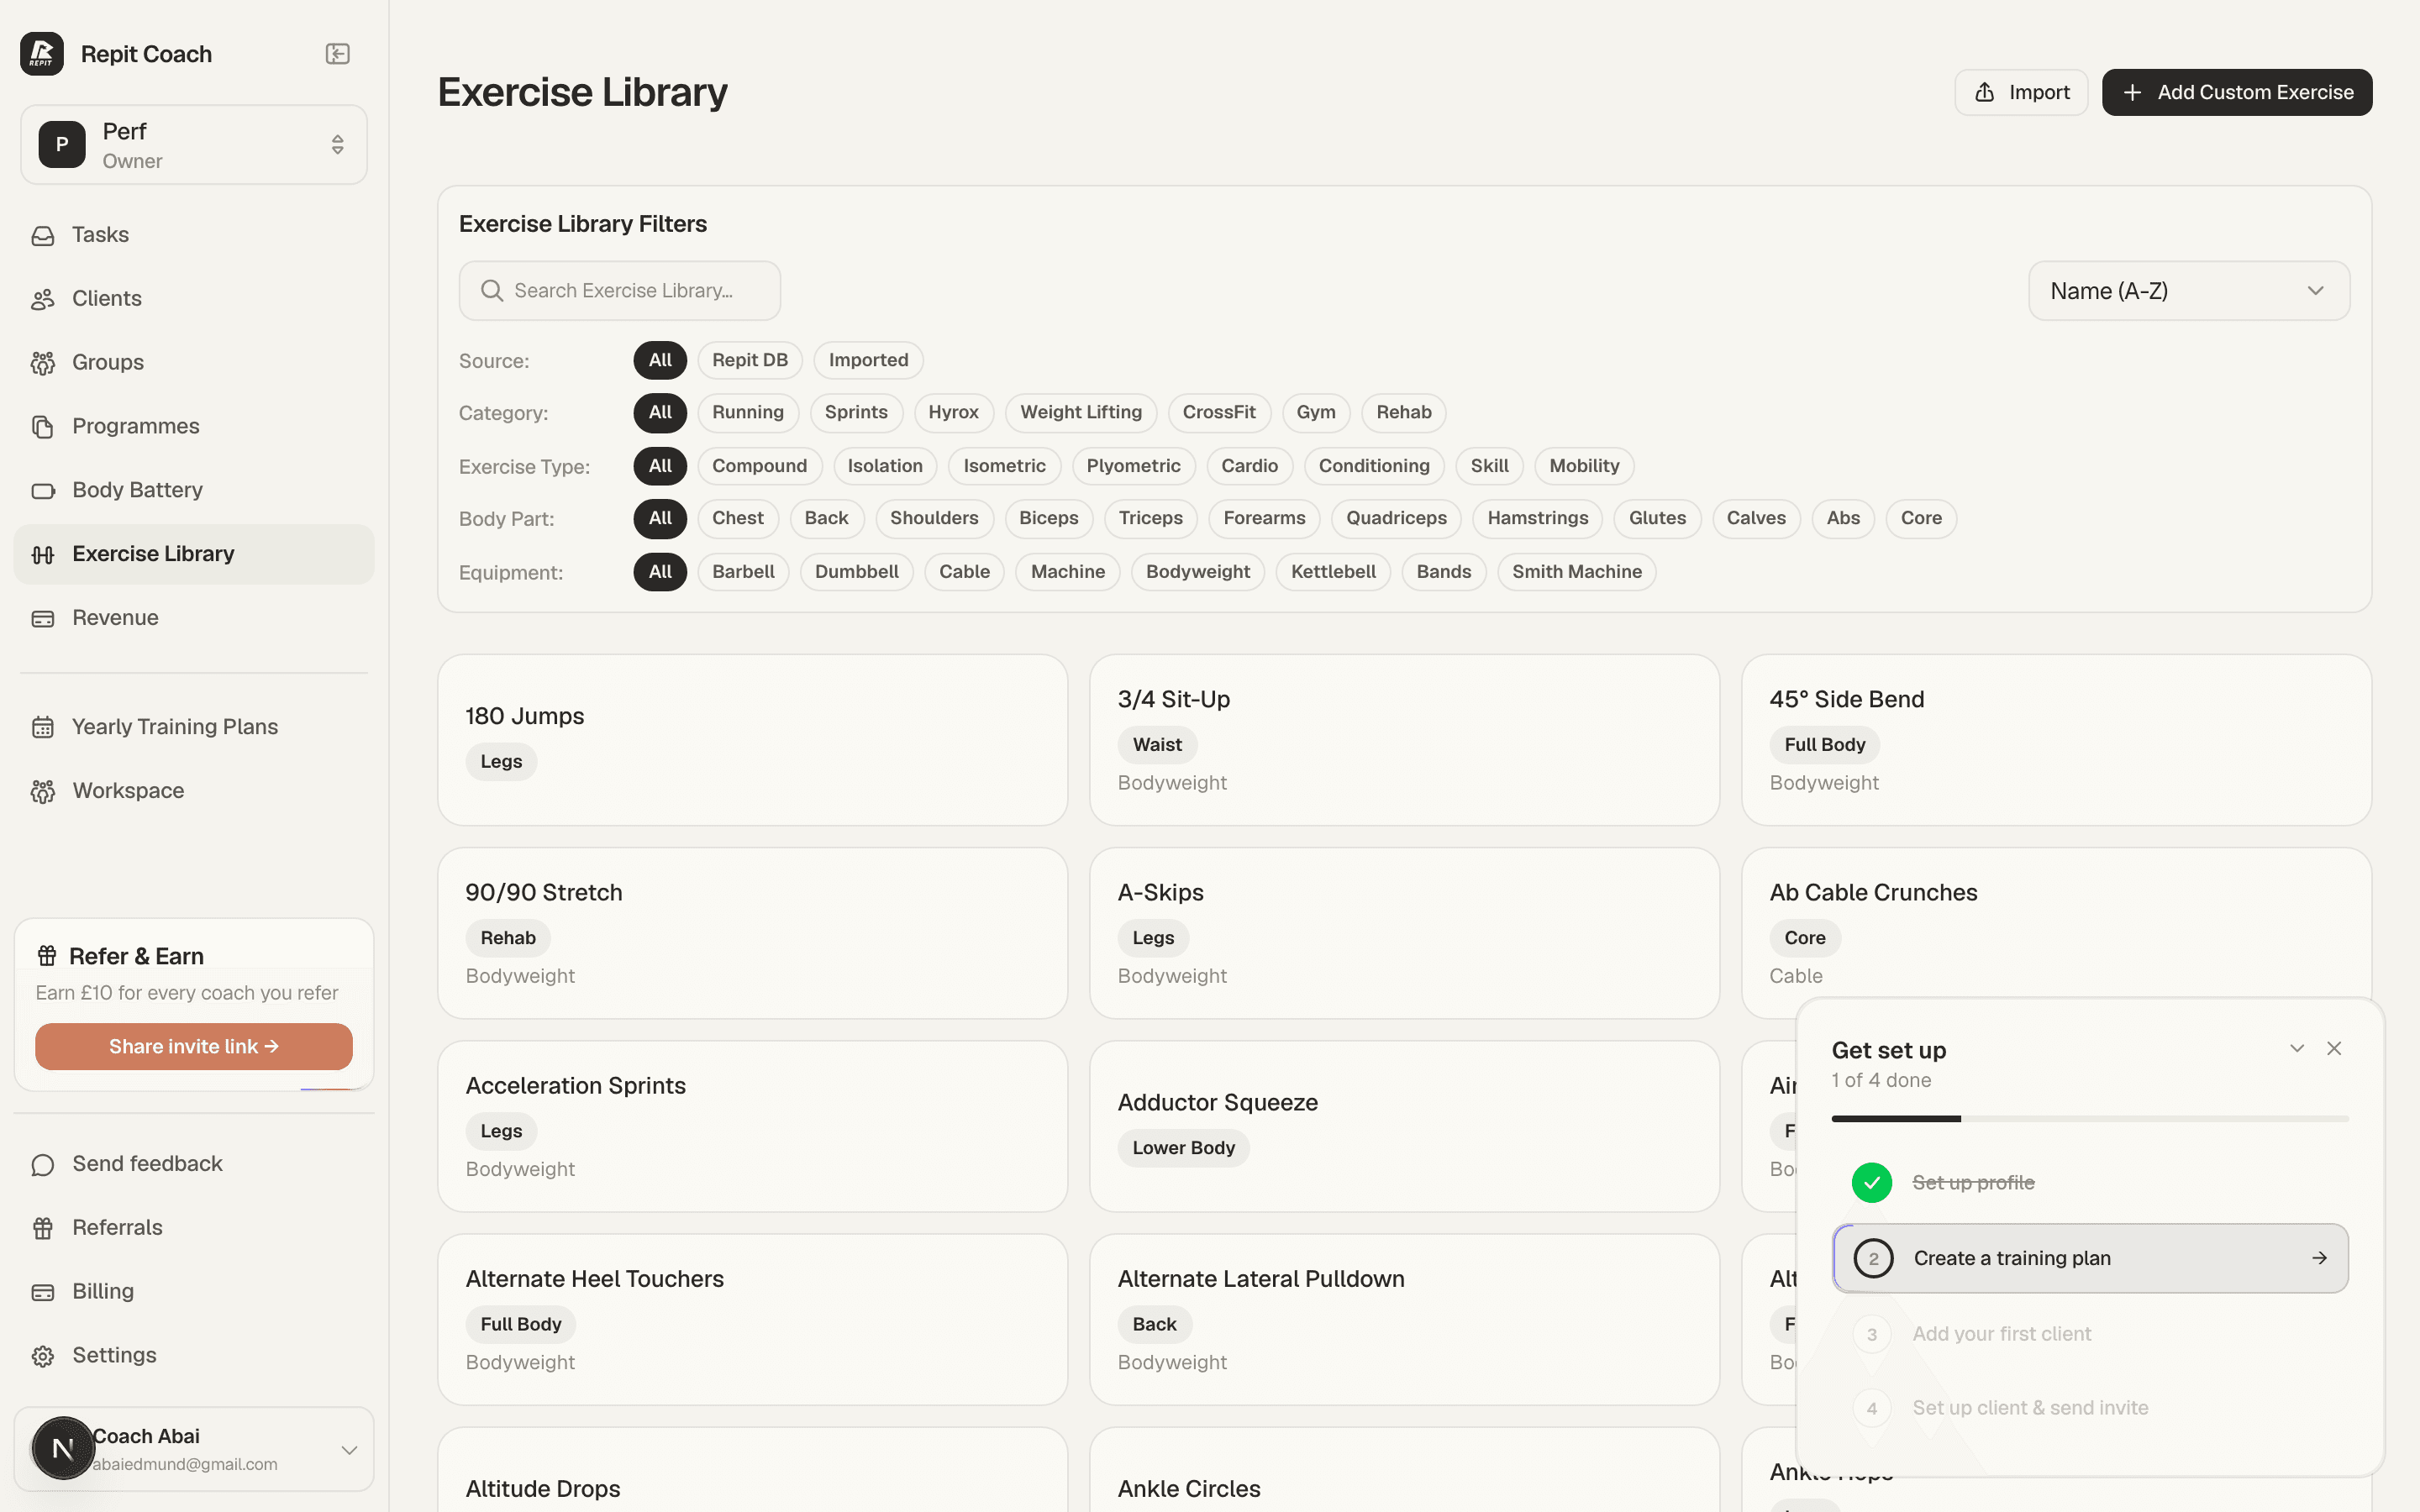Viewport: 2420px width, 1512px height.
Task: Select the All chip in Category row
Action: (660, 413)
